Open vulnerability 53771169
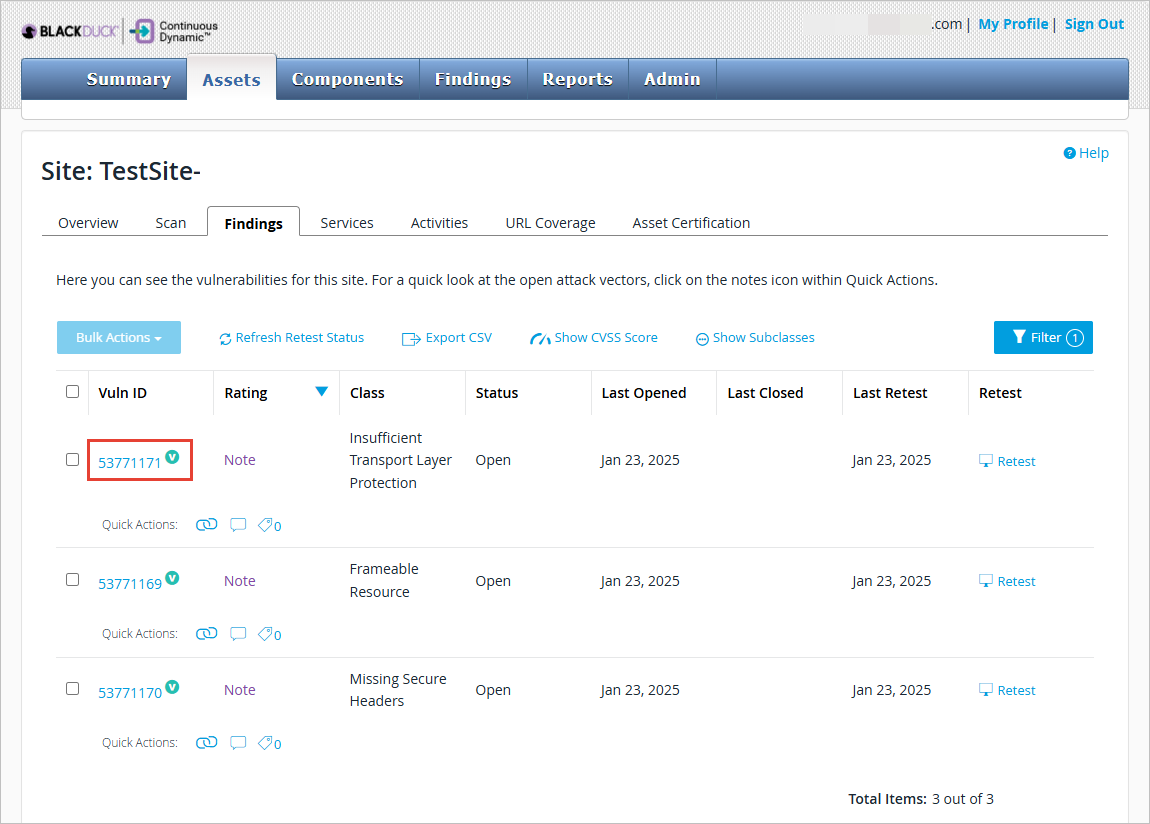The image size is (1150, 824). [130, 584]
